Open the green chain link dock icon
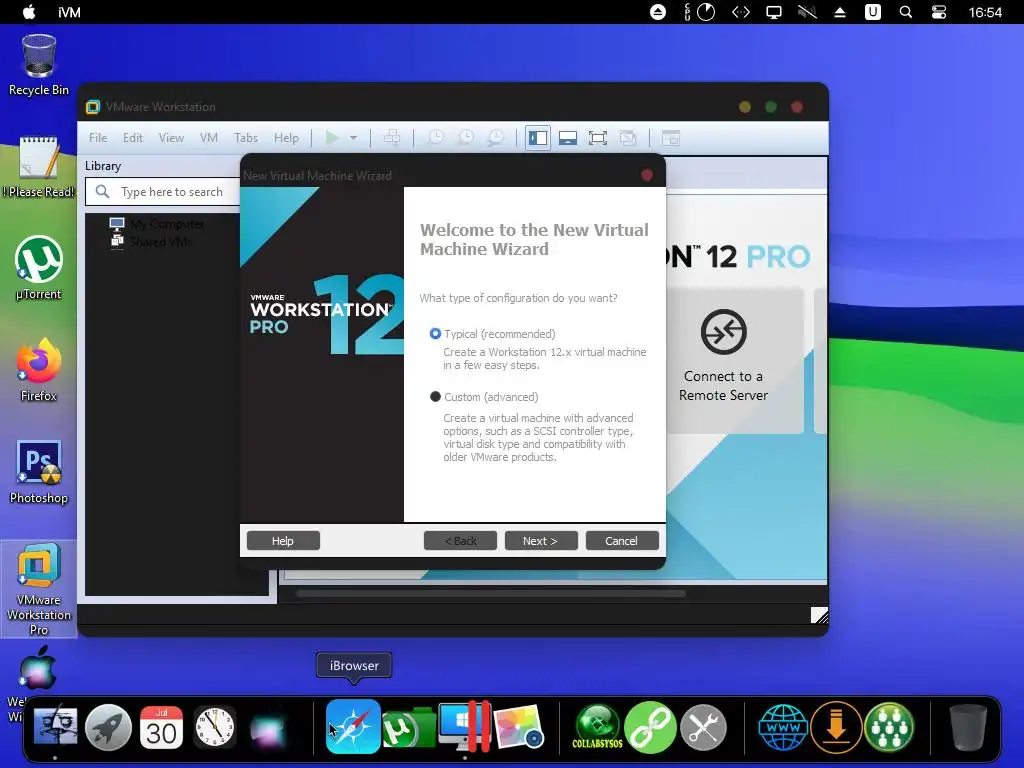Image resolution: width=1024 pixels, height=768 pixels. [650, 726]
